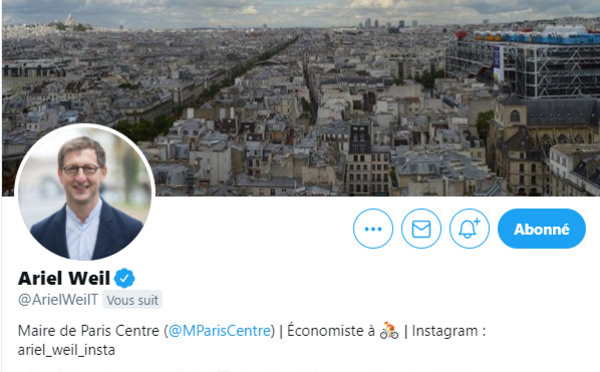Click the Économiste à bio text
Viewport: 600px width, 372px height.
point(331,331)
